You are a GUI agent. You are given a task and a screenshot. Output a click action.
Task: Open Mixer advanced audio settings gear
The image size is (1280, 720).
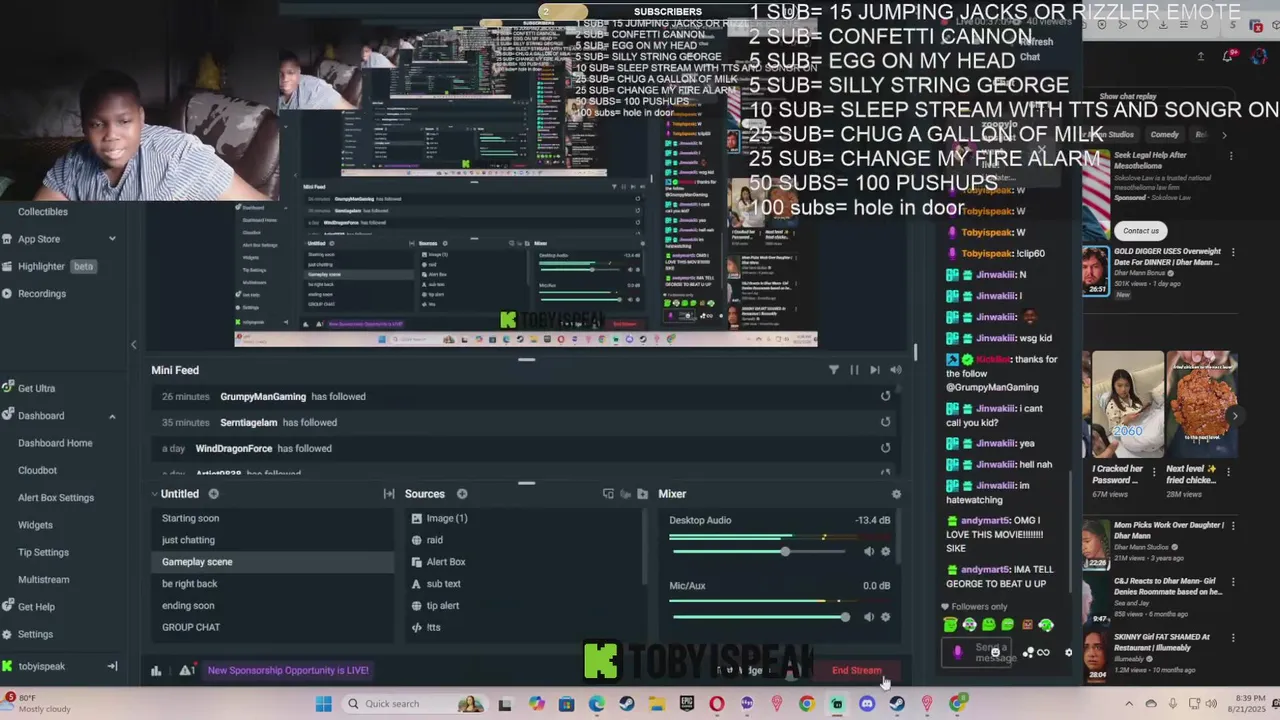click(896, 494)
